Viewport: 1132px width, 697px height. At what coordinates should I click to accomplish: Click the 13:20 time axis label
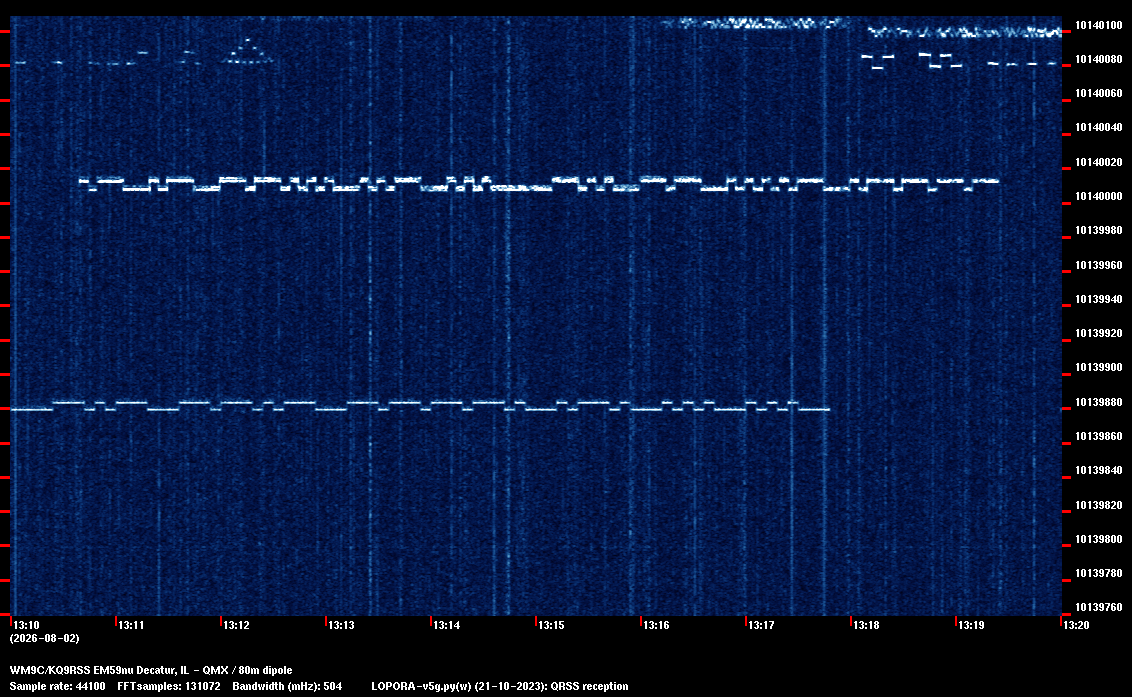[1076, 625]
